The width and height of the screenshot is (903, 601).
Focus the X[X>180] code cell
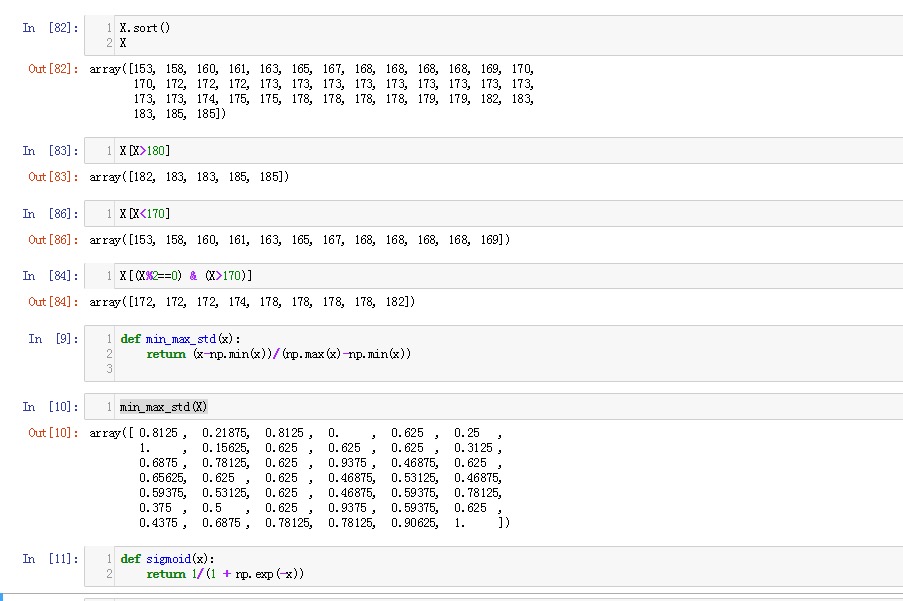click(500, 150)
